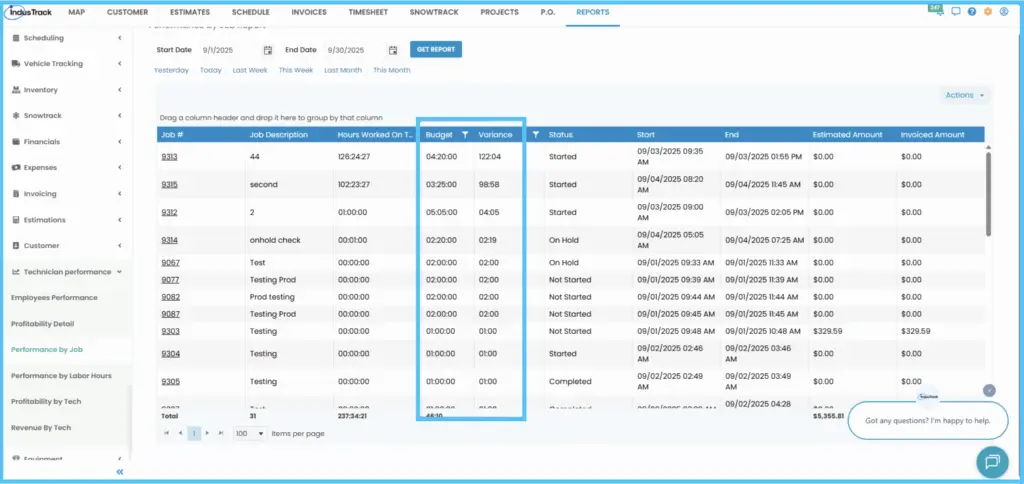Open Revenue By Tech report
This screenshot has height=484, width=1024.
40,428
